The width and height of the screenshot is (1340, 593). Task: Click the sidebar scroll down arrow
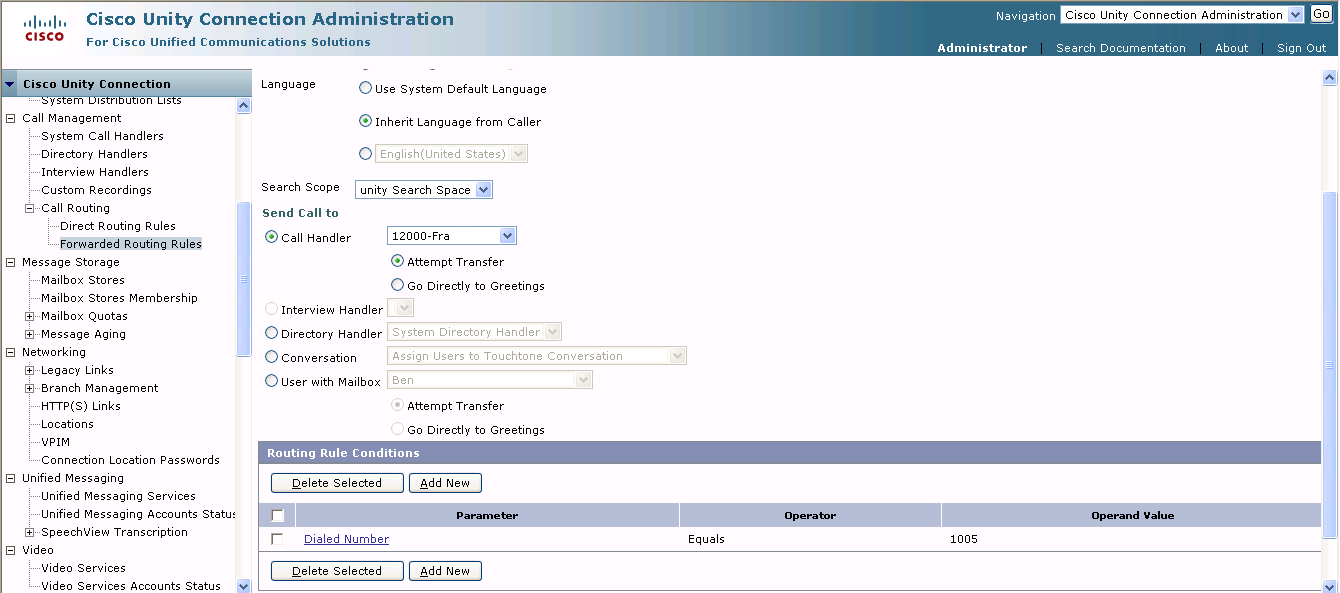click(244, 586)
